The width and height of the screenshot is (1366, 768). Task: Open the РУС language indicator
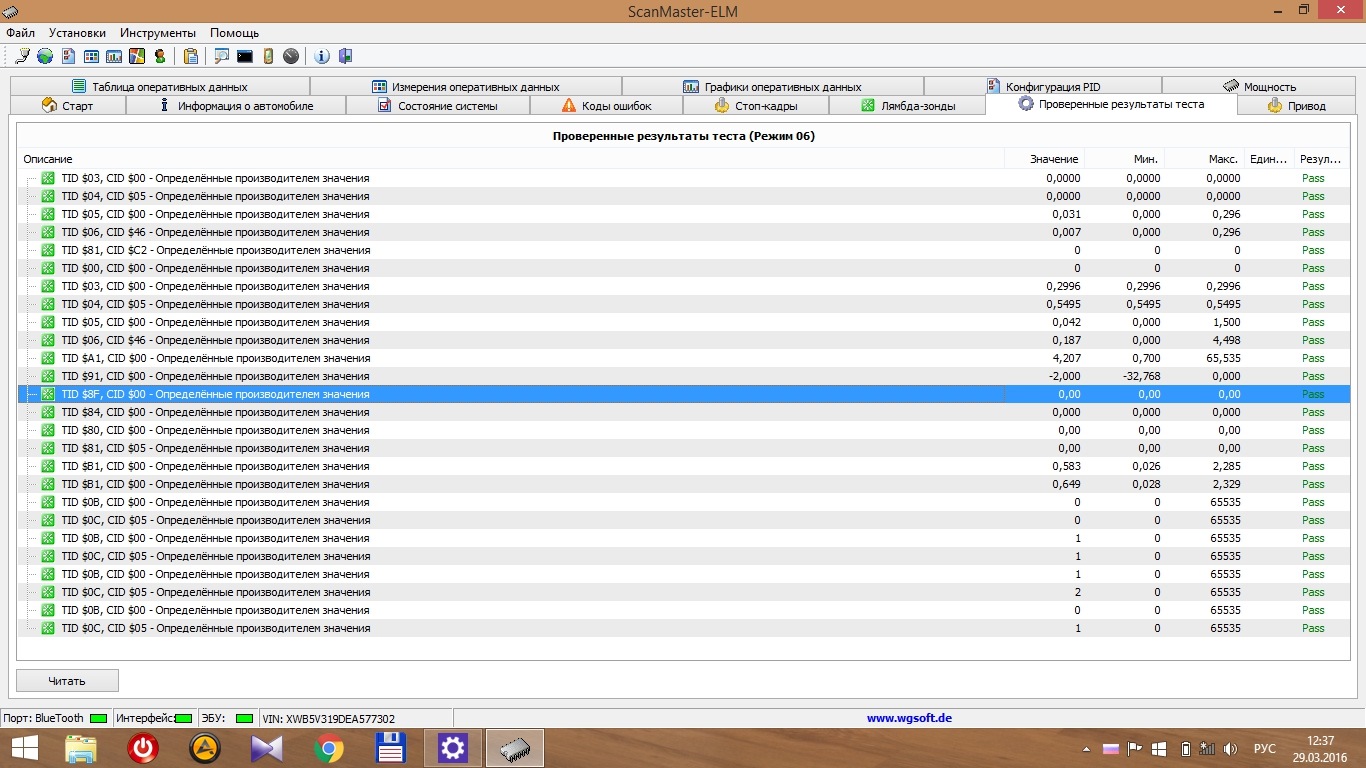(1265, 748)
